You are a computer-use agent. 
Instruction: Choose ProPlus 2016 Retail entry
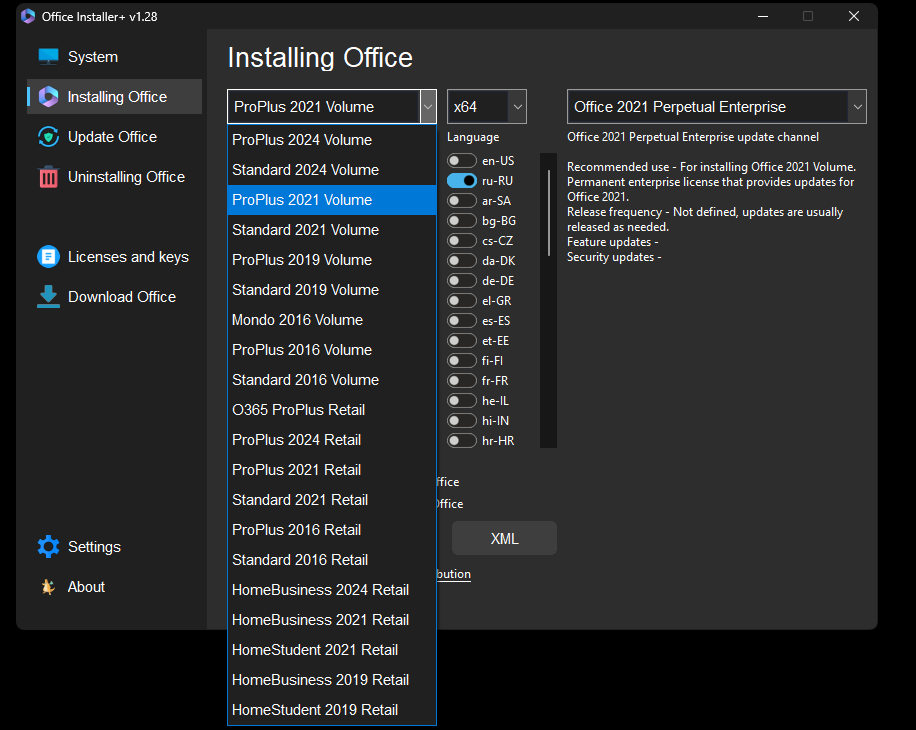pyautogui.click(x=332, y=530)
